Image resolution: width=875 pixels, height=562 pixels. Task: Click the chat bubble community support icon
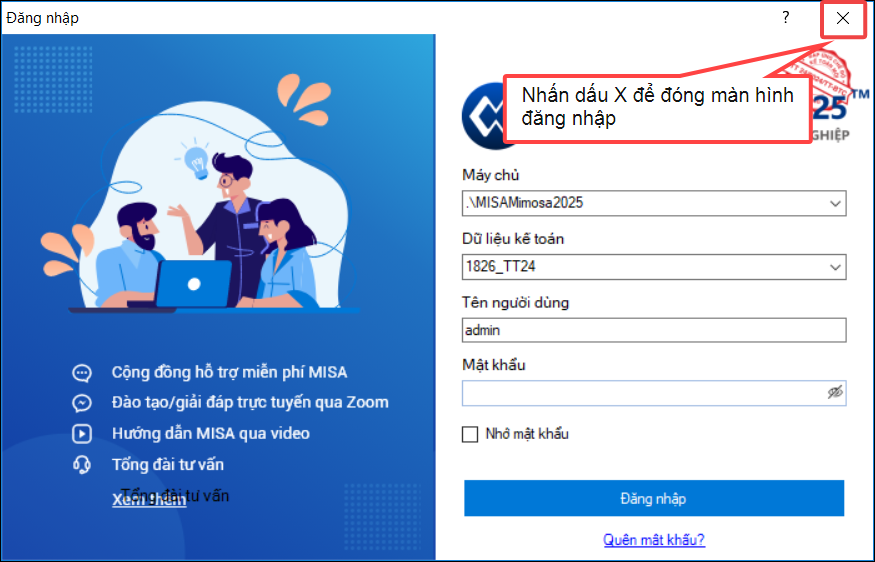tap(82, 372)
